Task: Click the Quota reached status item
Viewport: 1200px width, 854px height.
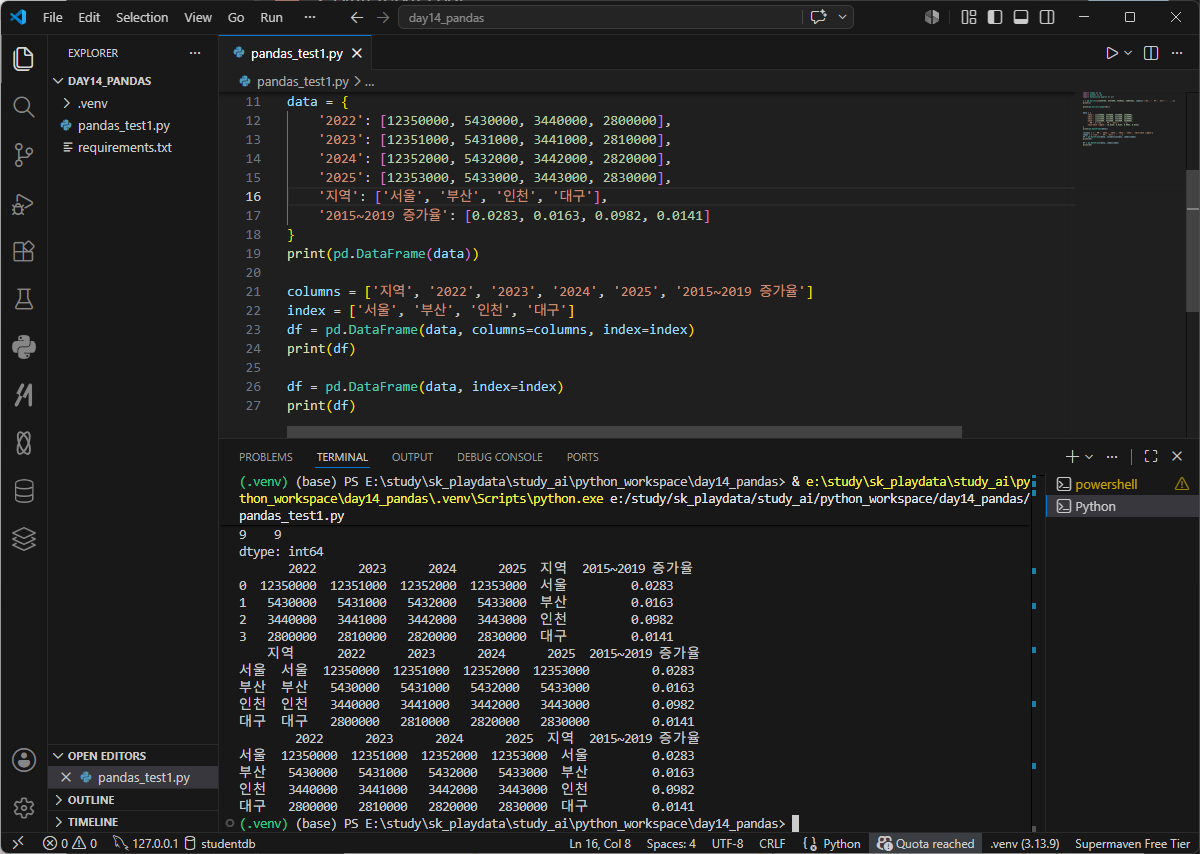Action: coord(925,844)
